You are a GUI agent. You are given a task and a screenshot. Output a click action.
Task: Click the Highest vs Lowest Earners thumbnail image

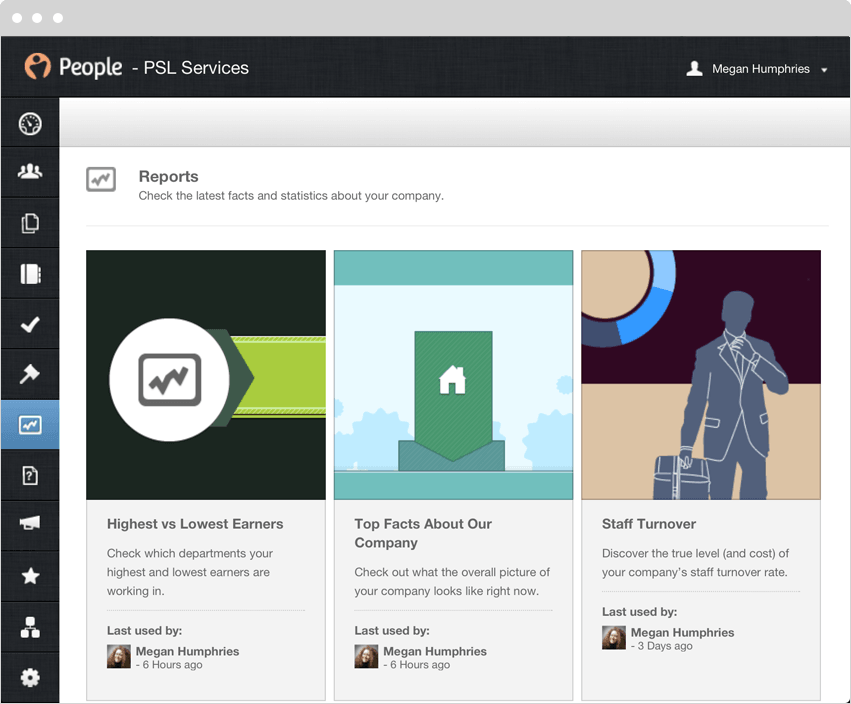point(206,375)
